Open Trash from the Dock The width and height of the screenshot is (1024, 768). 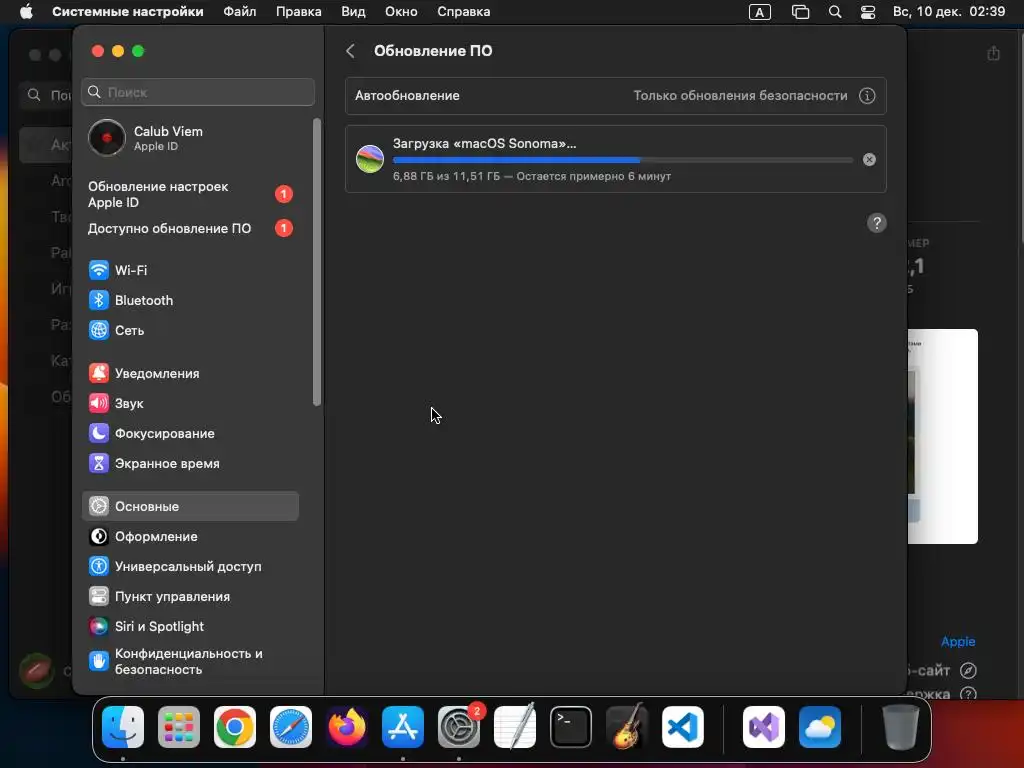click(901, 727)
